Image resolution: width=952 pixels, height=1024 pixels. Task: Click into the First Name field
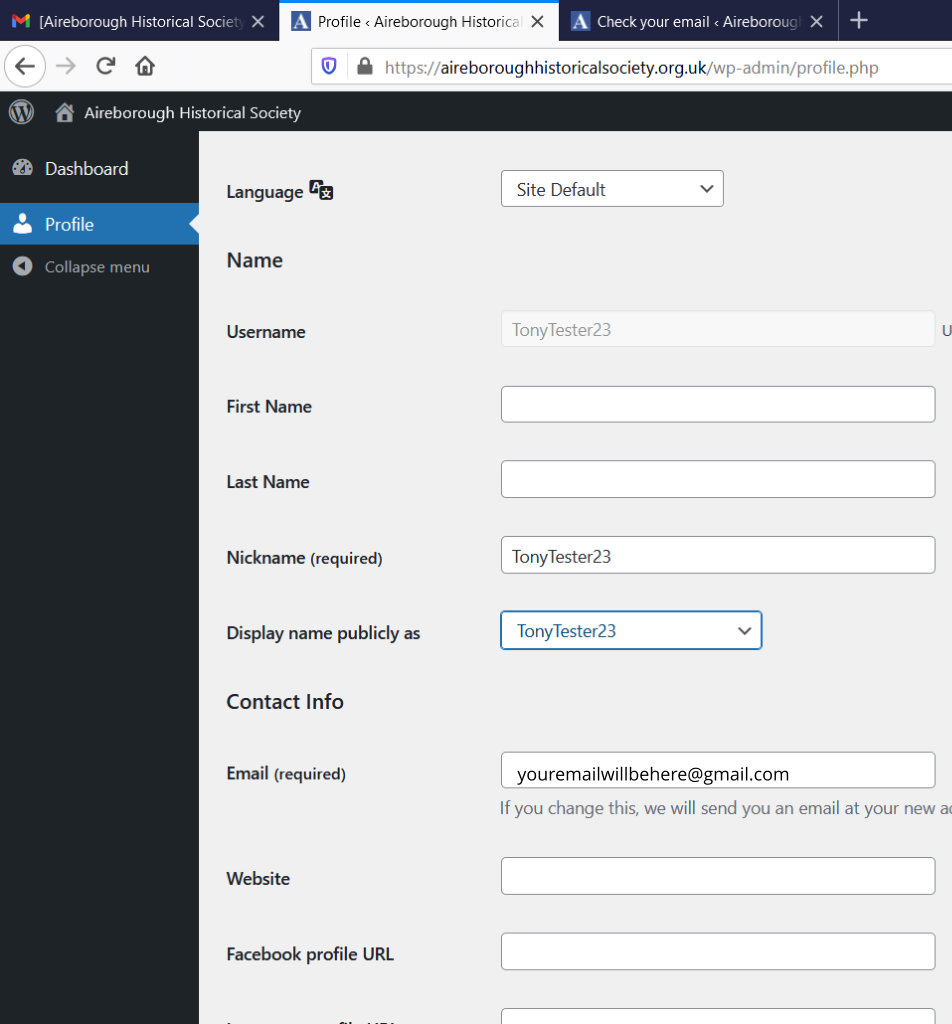pyautogui.click(x=717, y=405)
